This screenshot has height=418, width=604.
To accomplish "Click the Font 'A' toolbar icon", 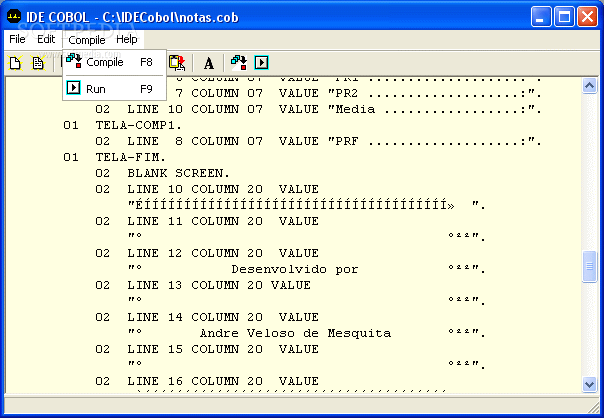I will pos(208,63).
